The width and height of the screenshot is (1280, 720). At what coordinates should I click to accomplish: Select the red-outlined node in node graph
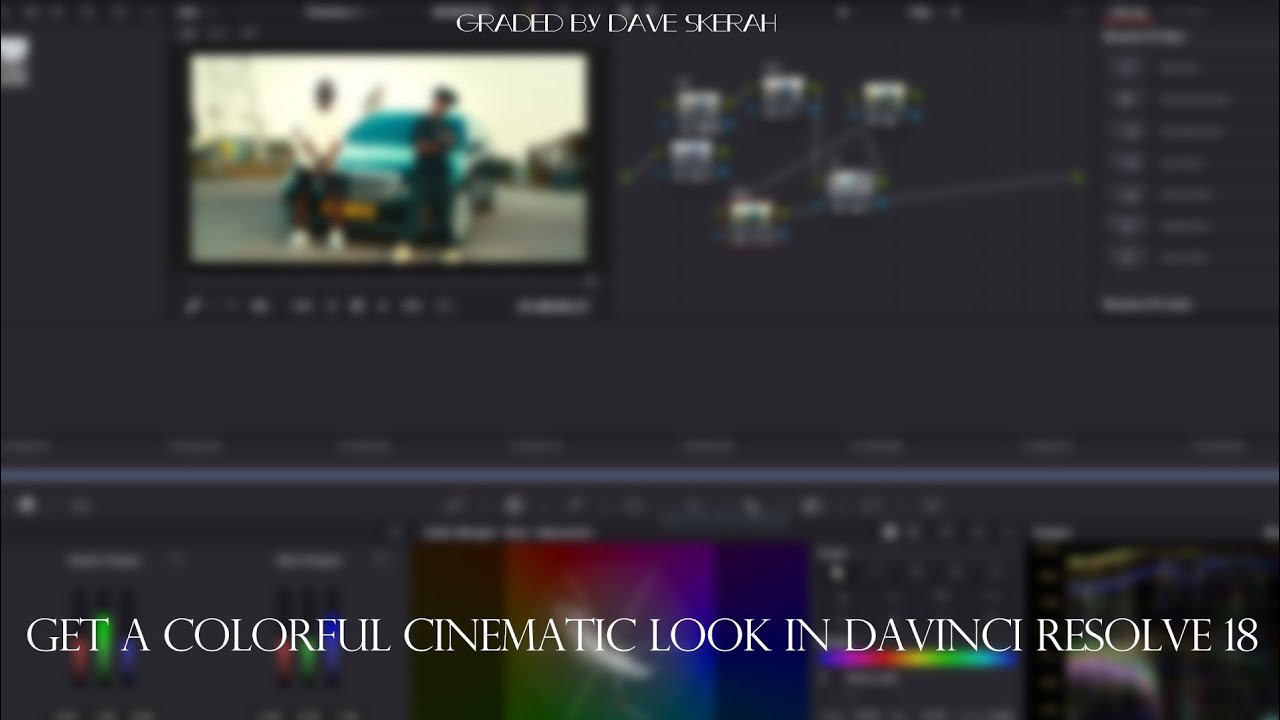[x=753, y=221]
